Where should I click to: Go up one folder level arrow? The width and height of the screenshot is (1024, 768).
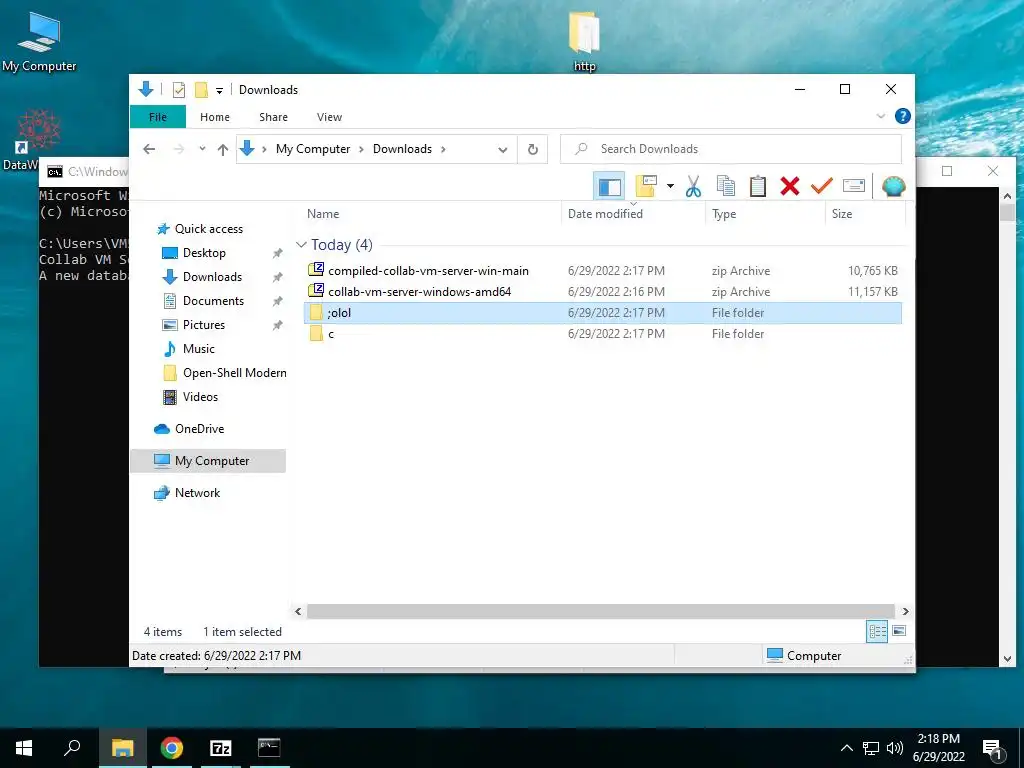223,150
